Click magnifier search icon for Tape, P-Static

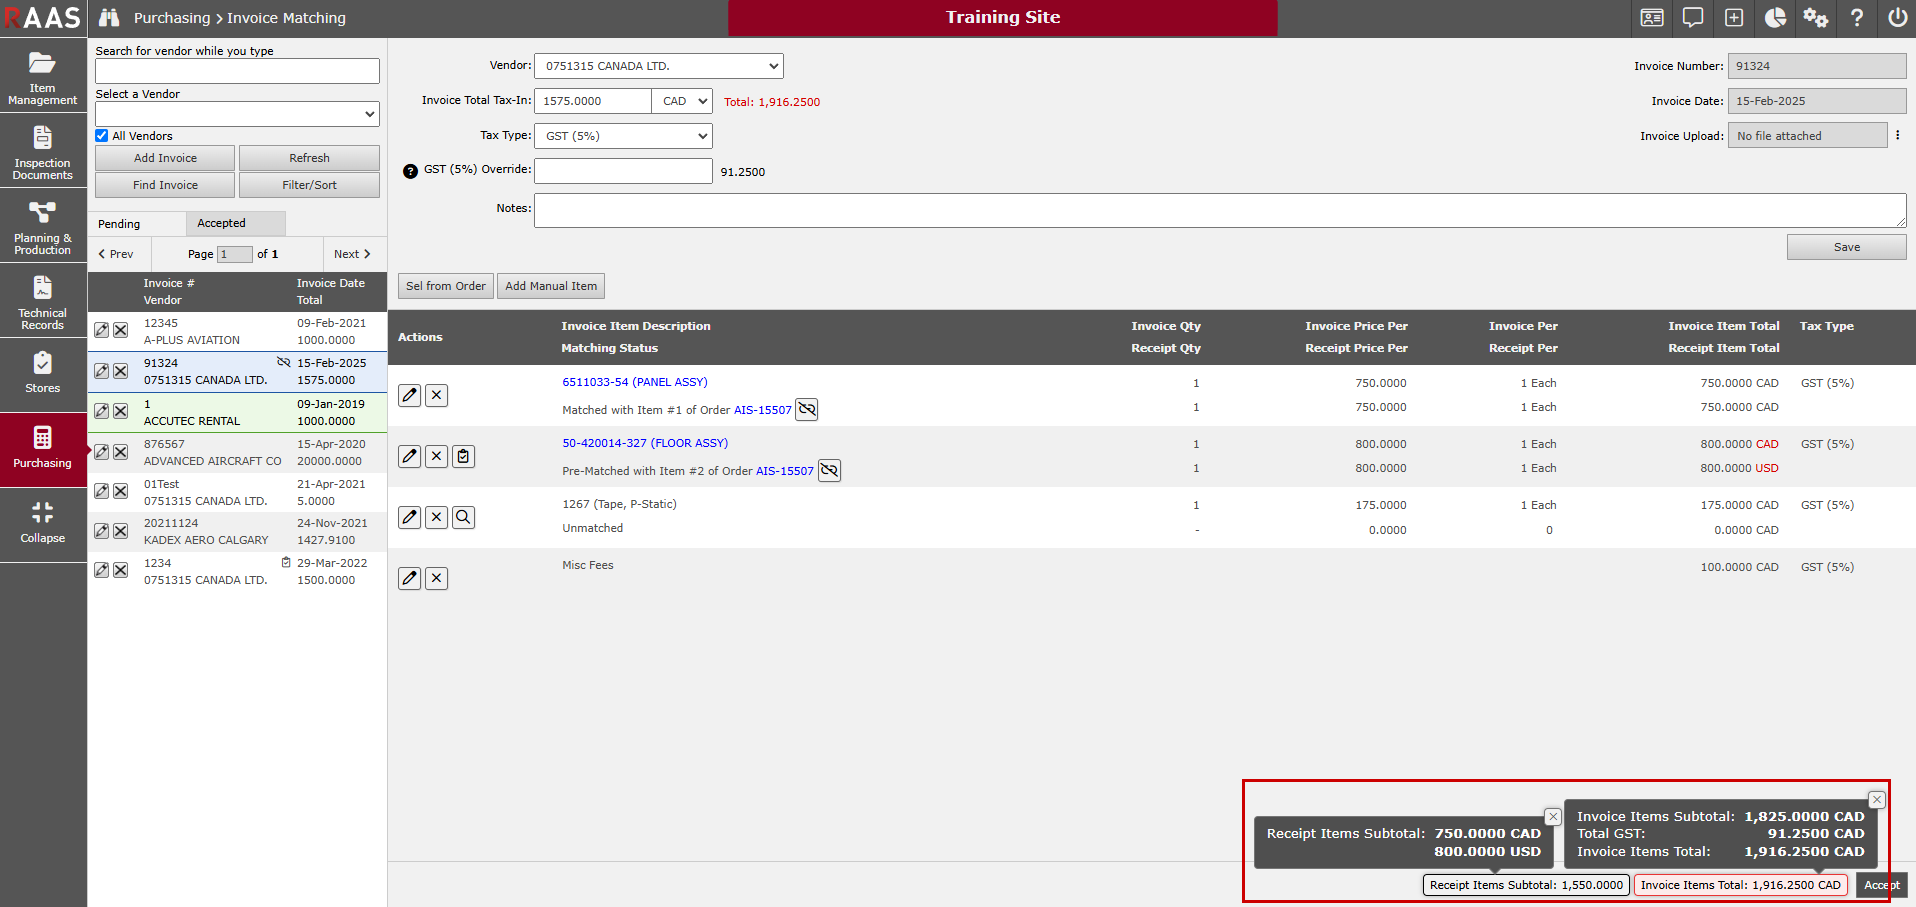click(463, 518)
